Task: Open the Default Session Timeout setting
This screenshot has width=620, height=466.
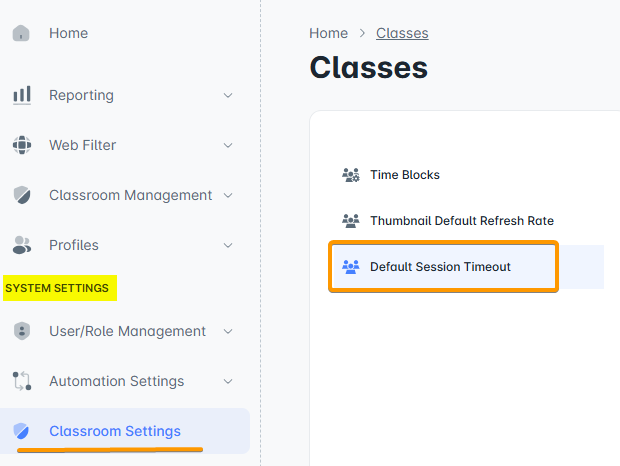Action: (x=440, y=267)
